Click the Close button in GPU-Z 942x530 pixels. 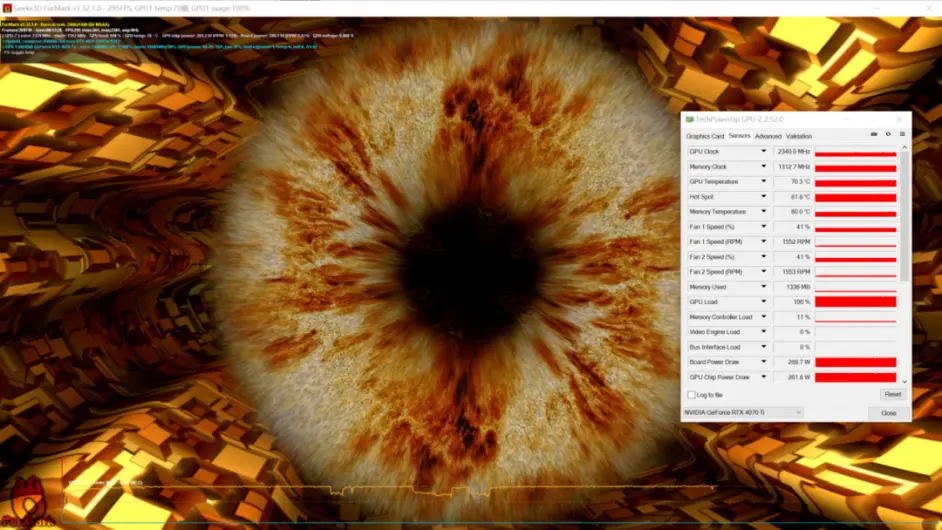888,412
